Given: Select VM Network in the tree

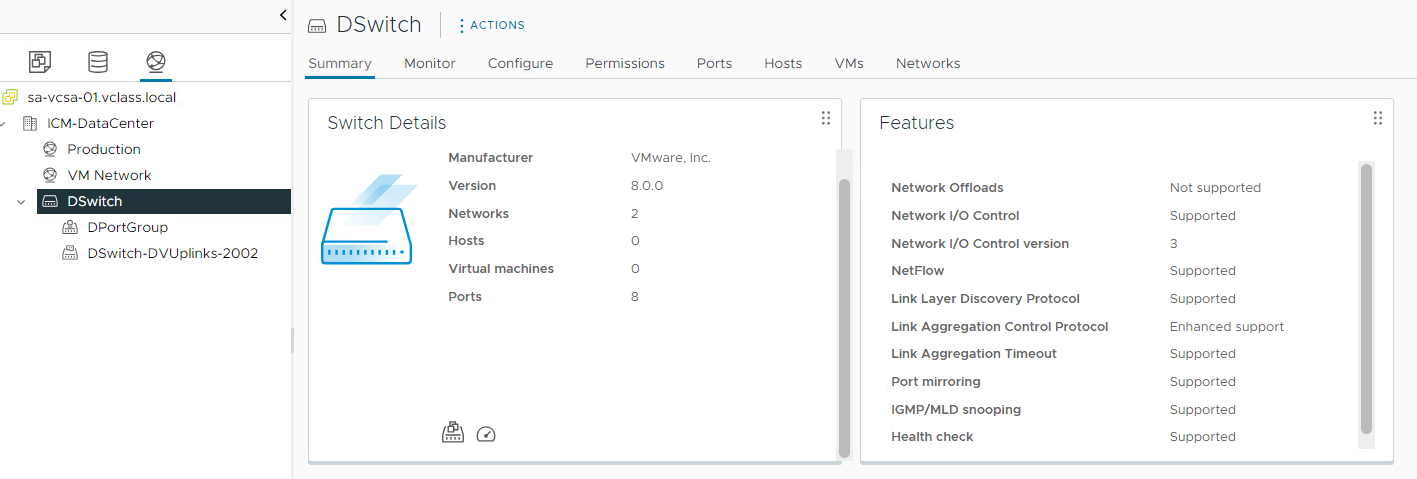Looking at the screenshot, I should pos(109,175).
